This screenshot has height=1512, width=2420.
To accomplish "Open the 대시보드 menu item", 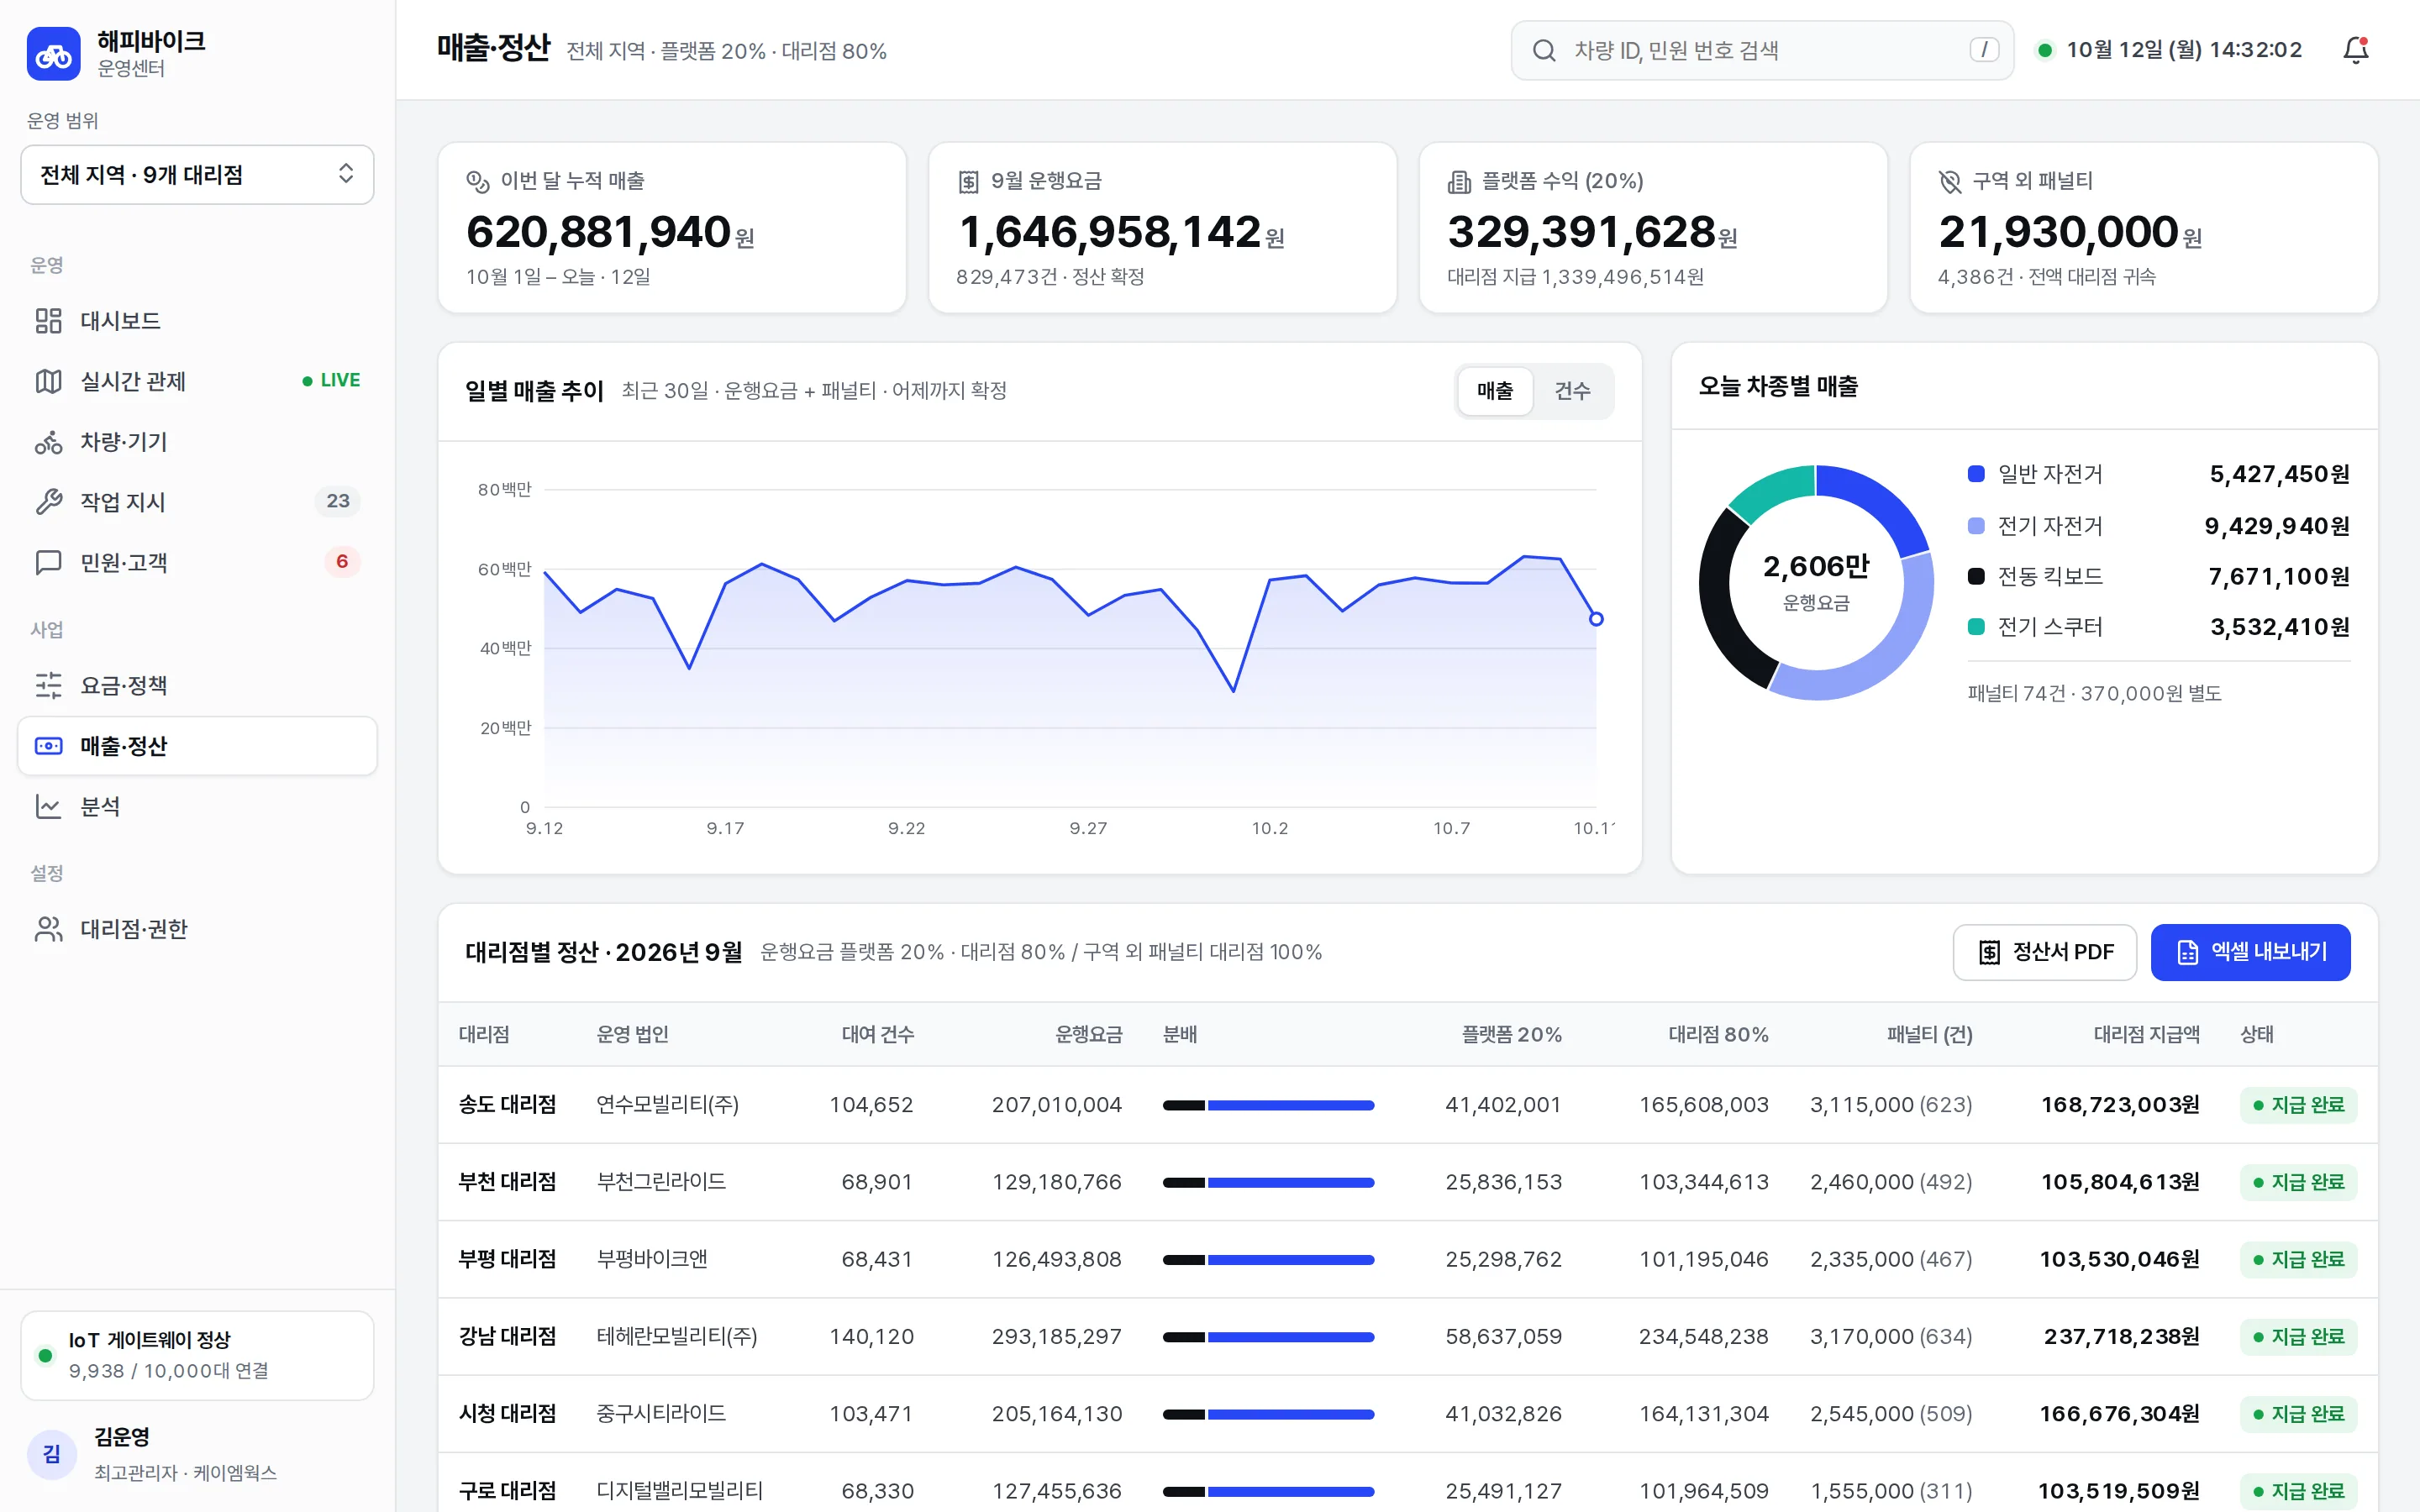I will point(197,321).
